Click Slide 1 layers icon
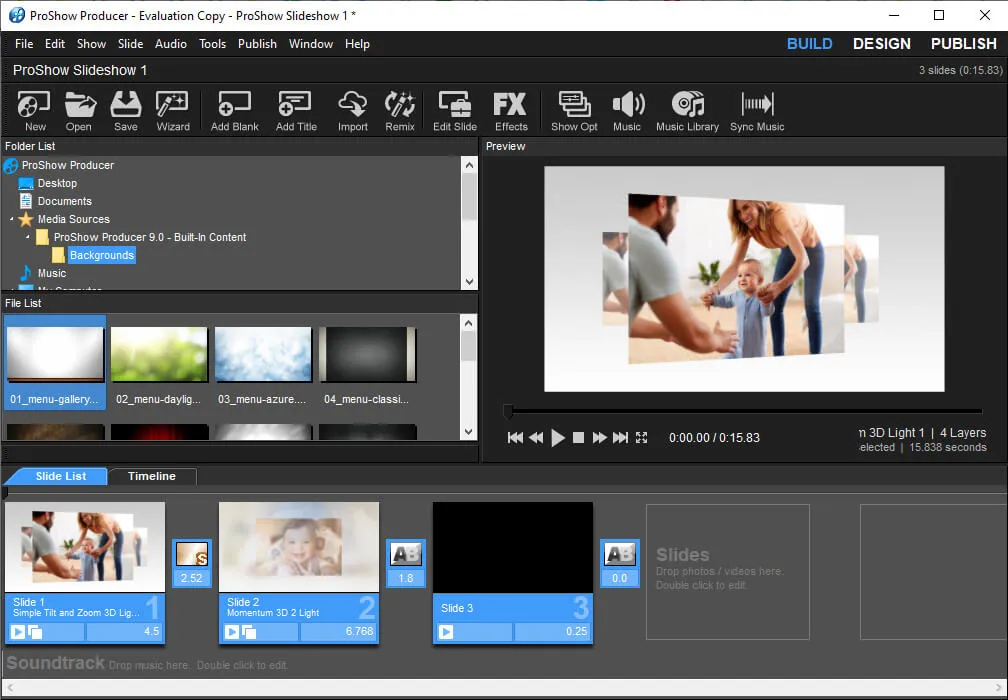Image resolution: width=1008 pixels, height=700 pixels. click(x=35, y=632)
